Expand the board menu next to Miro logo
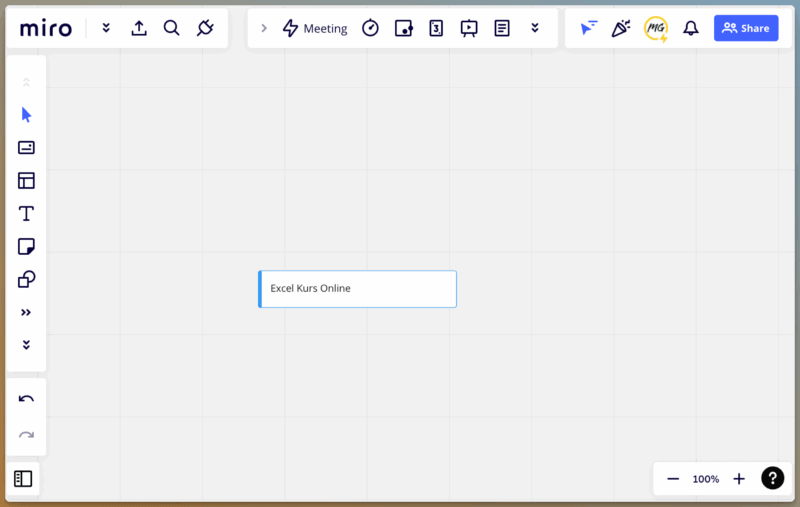The height and width of the screenshot is (507, 800). click(106, 28)
